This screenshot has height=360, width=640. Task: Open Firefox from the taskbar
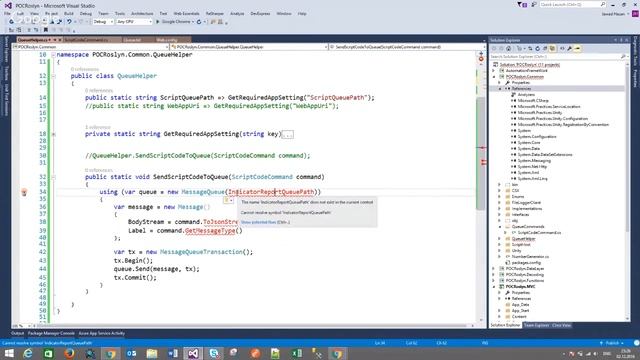(x=69, y=353)
